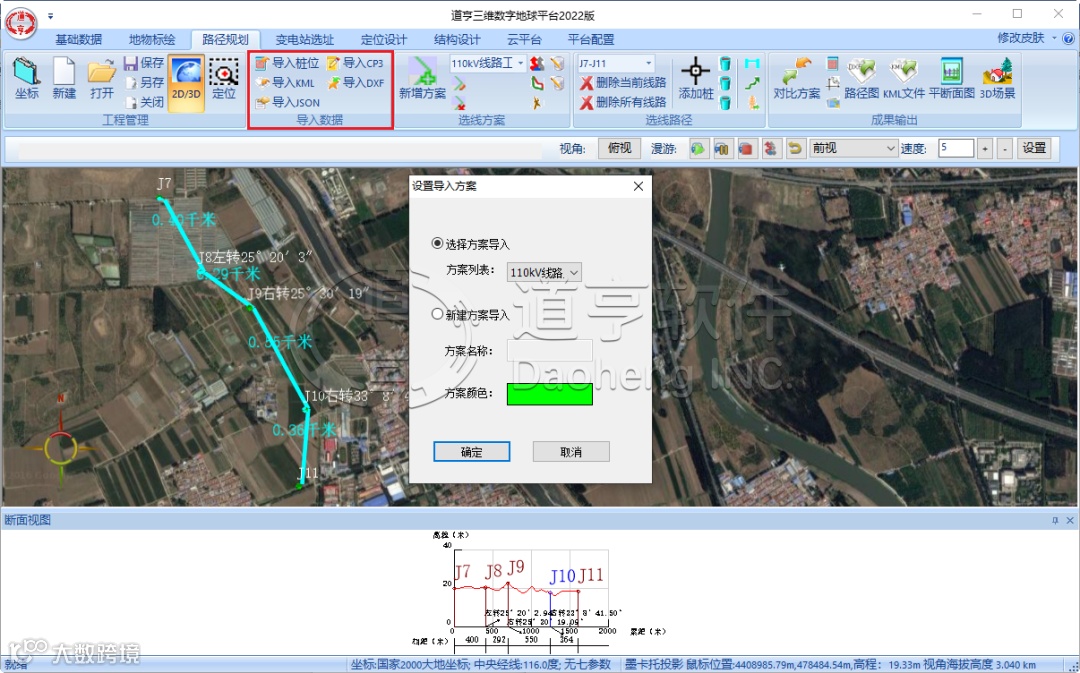Image resolution: width=1080 pixels, height=673 pixels.
Task: Confirm import with 确定 button
Action: (472, 452)
